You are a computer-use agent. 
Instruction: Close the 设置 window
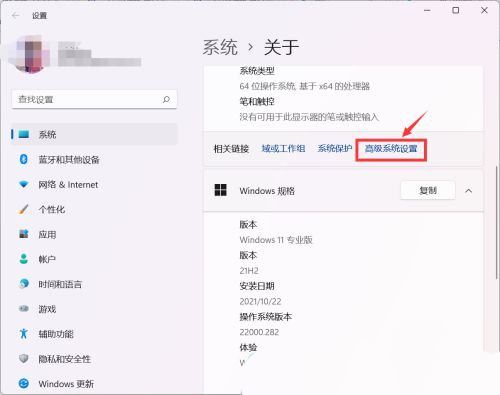point(484,11)
